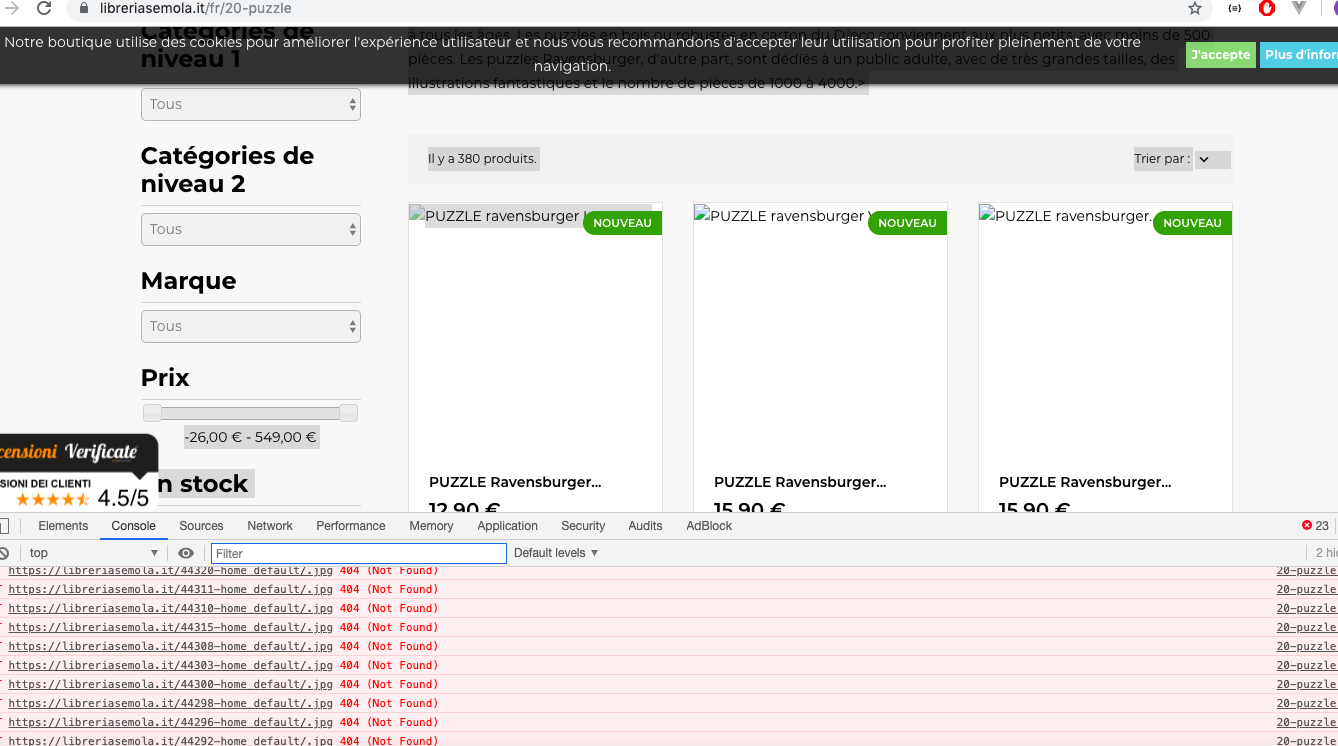The width and height of the screenshot is (1338, 746).
Task: Open the Network tab
Action: coord(270,525)
